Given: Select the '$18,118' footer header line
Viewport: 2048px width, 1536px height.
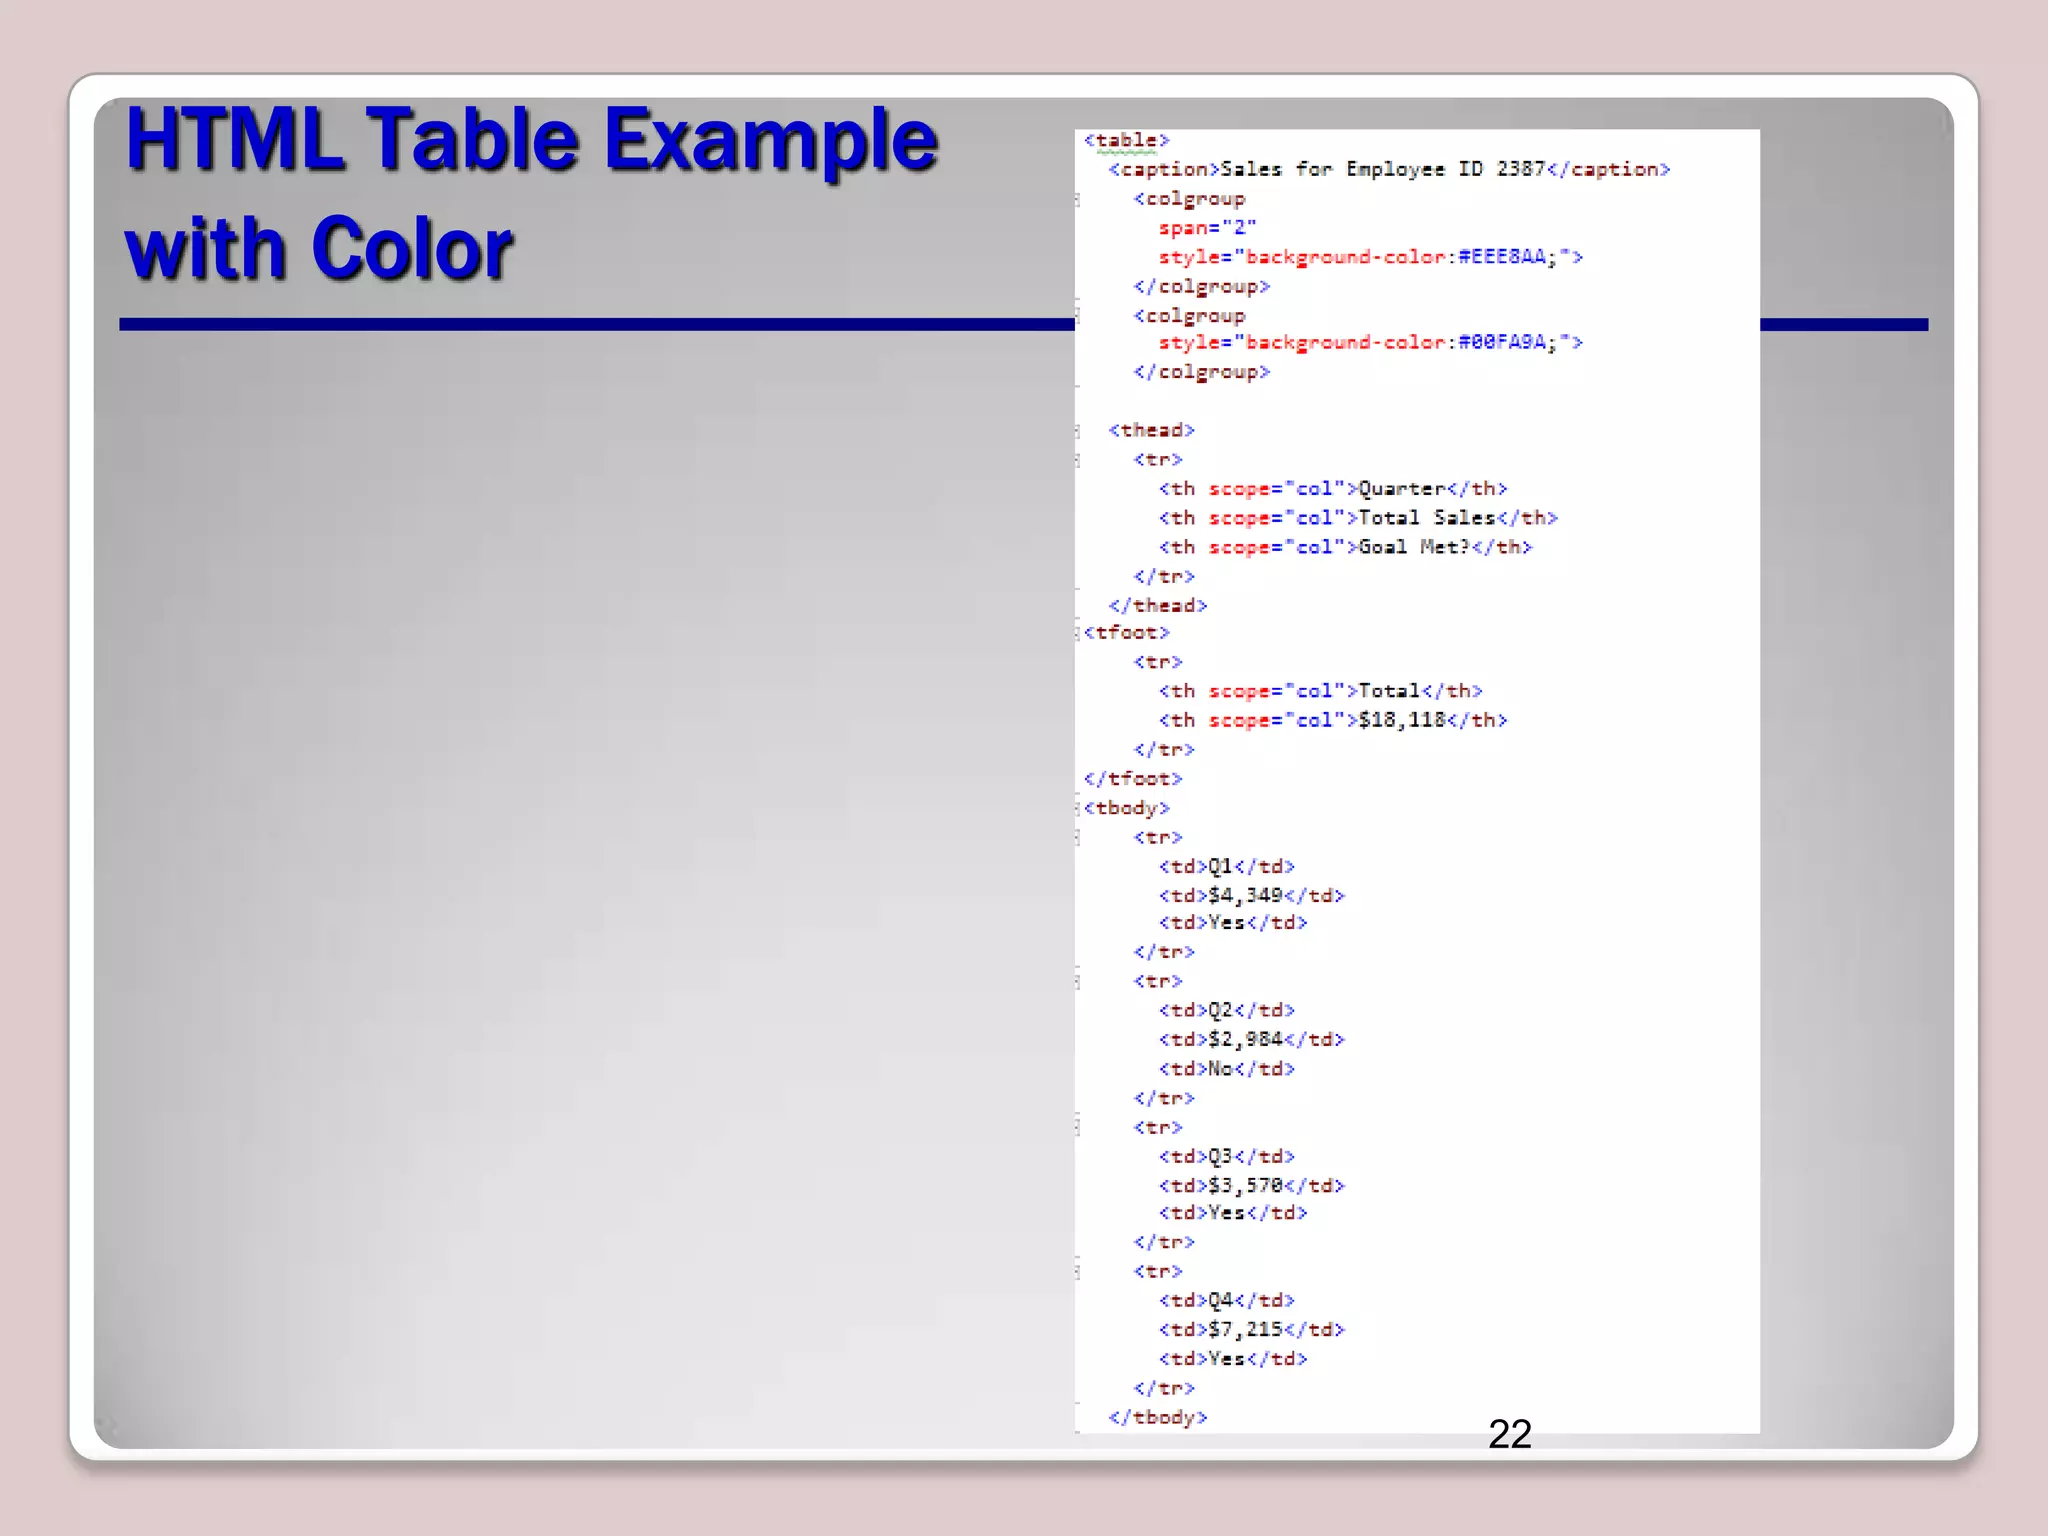Looking at the screenshot, I should (x=1332, y=719).
